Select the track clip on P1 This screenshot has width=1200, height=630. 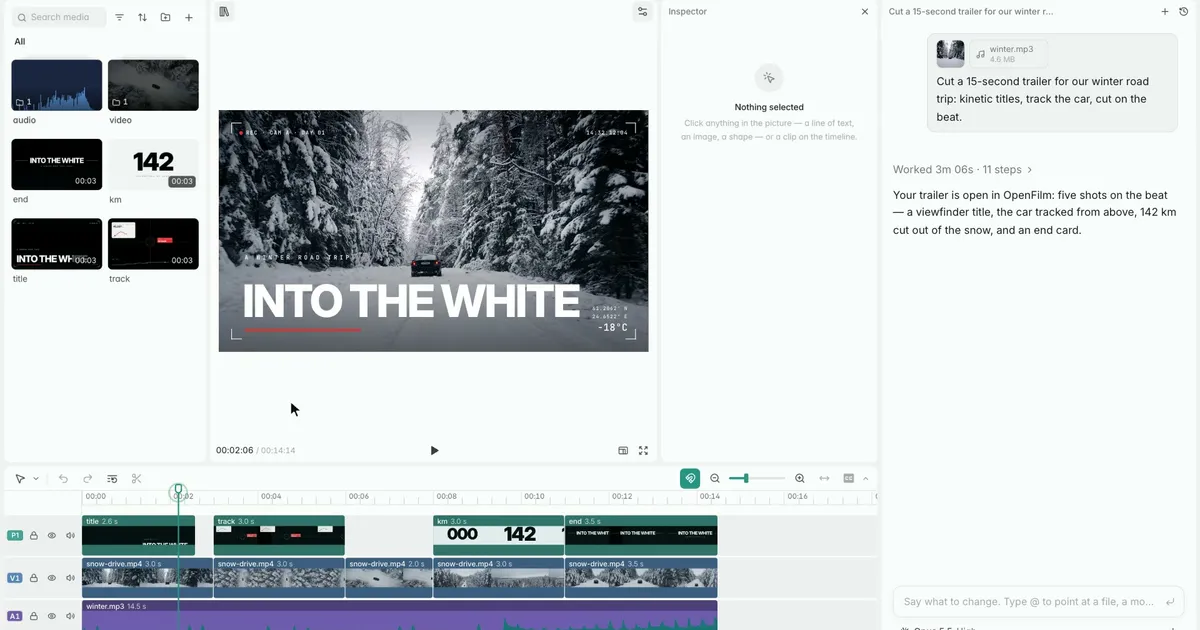pyautogui.click(x=279, y=535)
